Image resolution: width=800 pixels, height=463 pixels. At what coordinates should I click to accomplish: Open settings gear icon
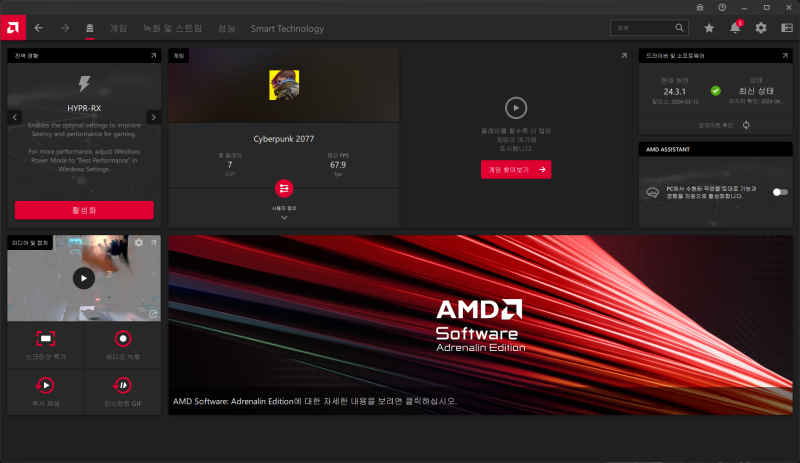pyautogui.click(x=761, y=28)
